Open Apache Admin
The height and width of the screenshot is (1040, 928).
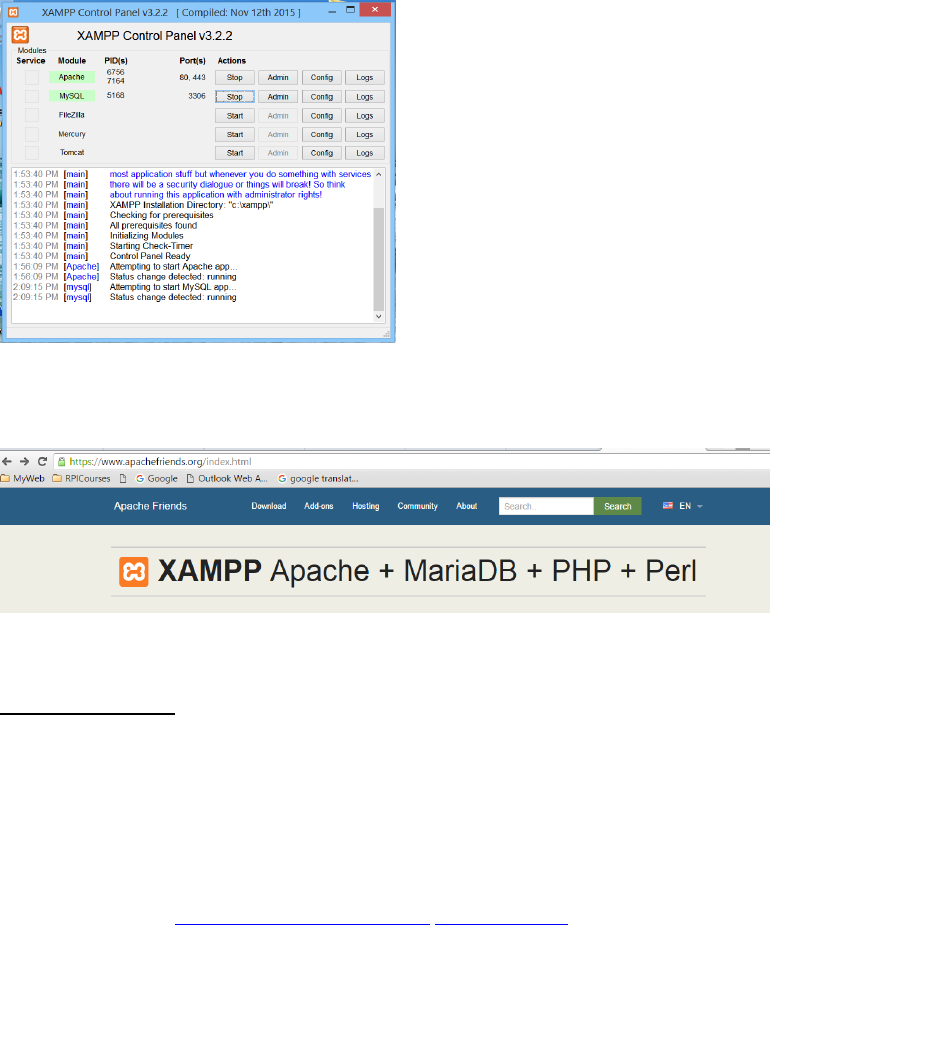[x=278, y=78]
